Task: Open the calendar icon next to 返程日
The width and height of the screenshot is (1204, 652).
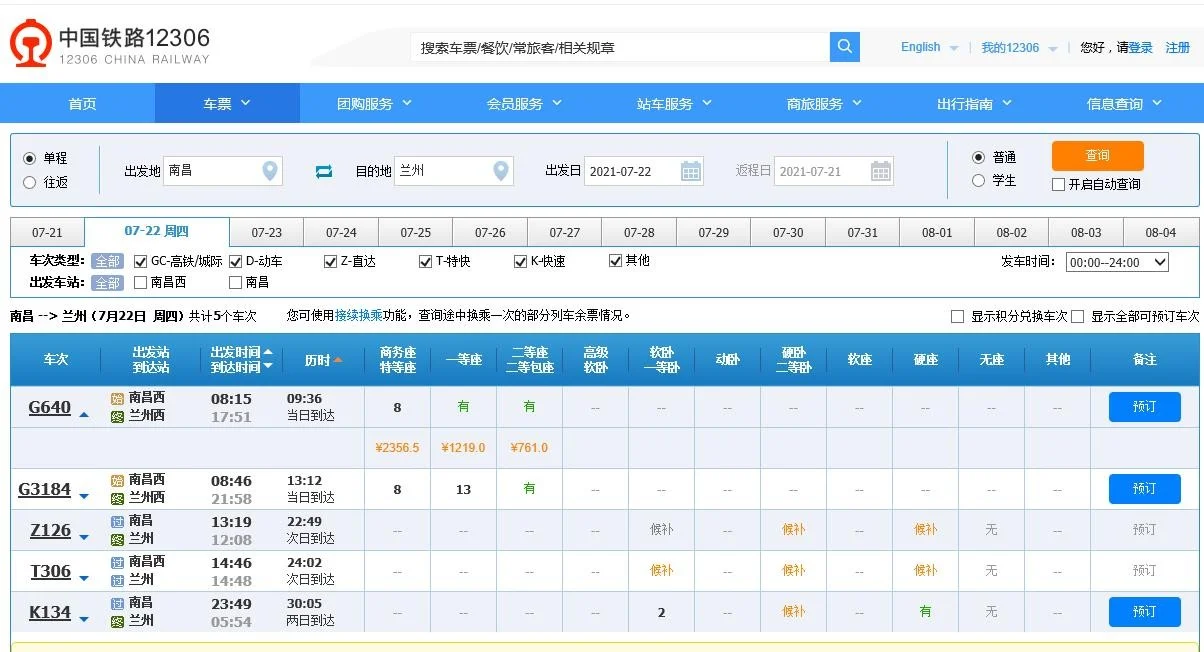Action: (879, 170)
